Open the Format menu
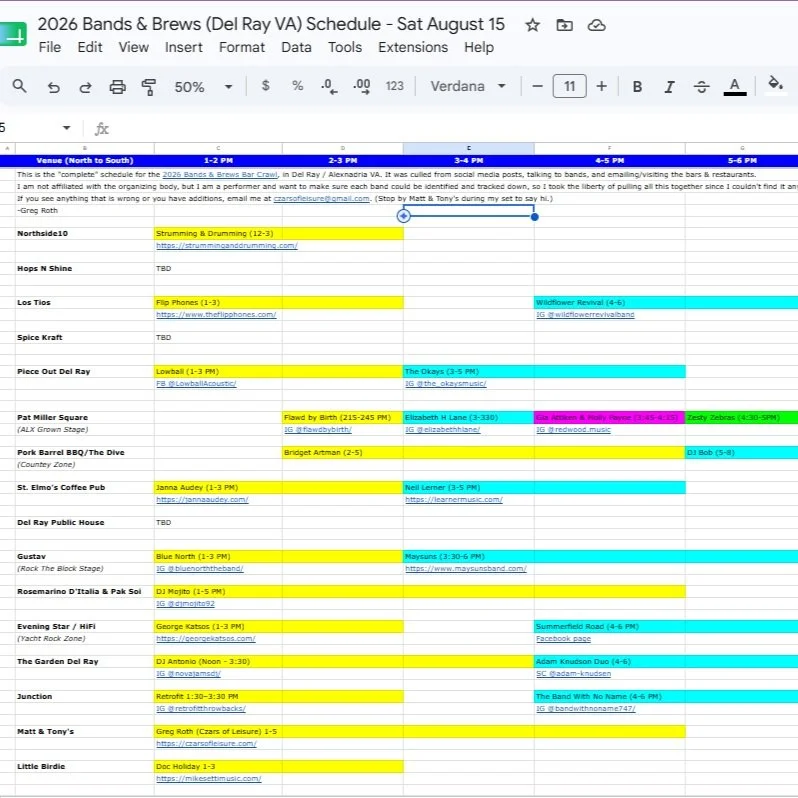Screen dimensions: 798x798 [x=242, y=47]
